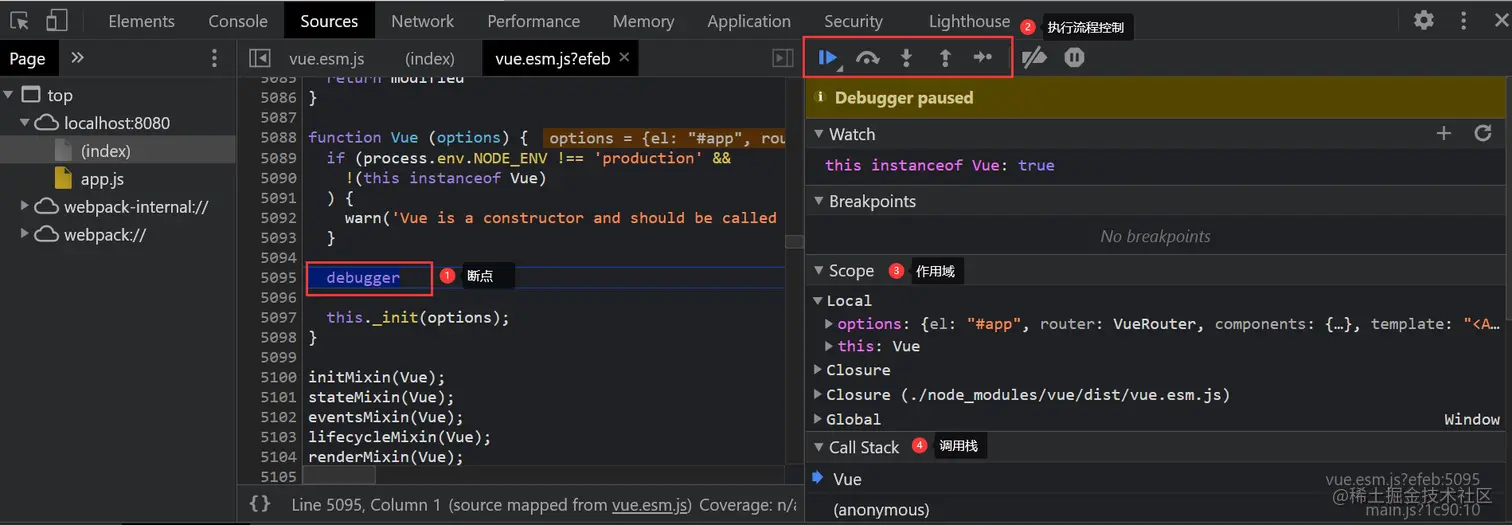Select app.js in the file tree

coord(102,179)
